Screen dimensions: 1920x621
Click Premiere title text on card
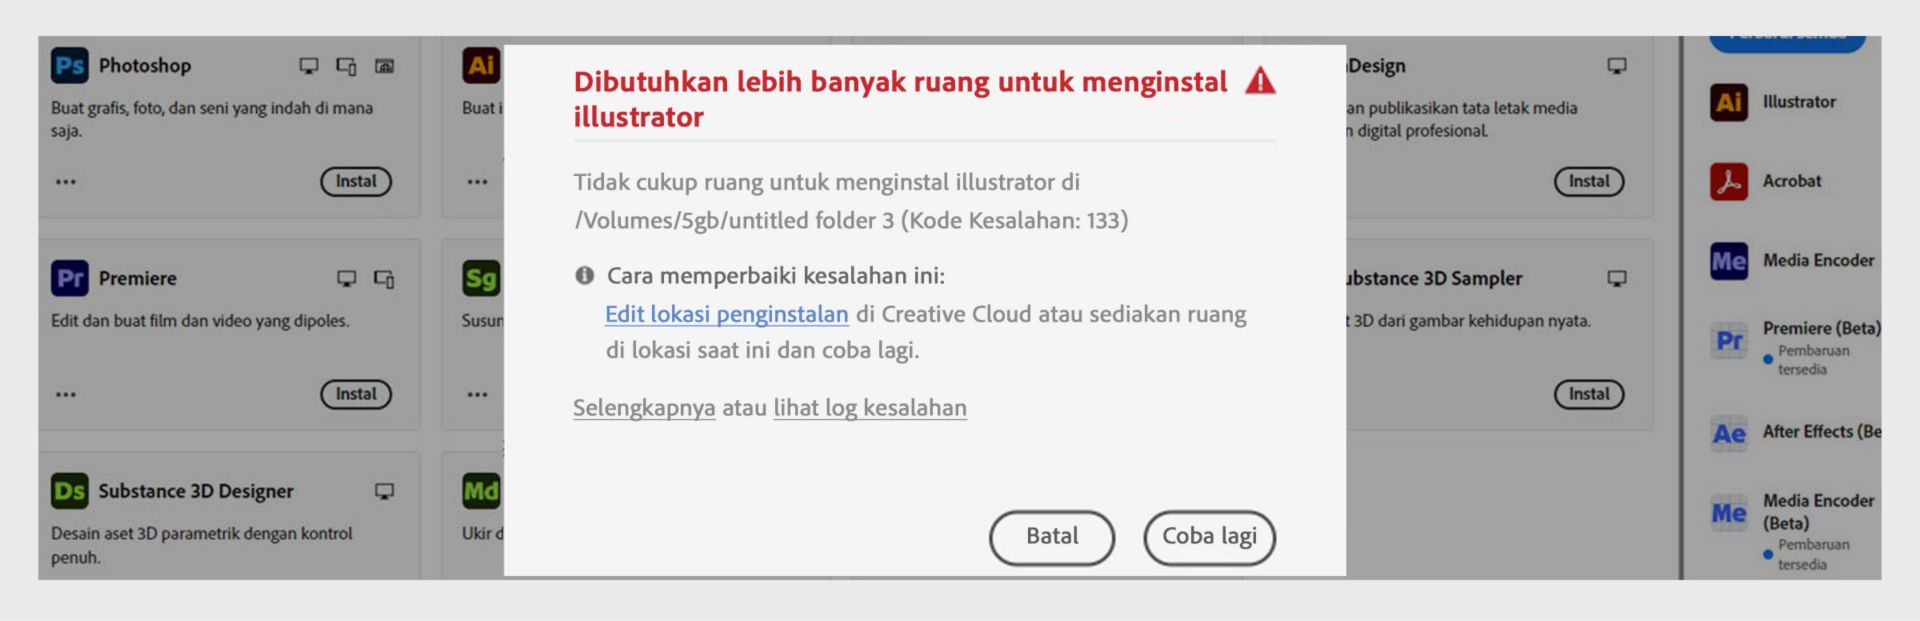137,279
